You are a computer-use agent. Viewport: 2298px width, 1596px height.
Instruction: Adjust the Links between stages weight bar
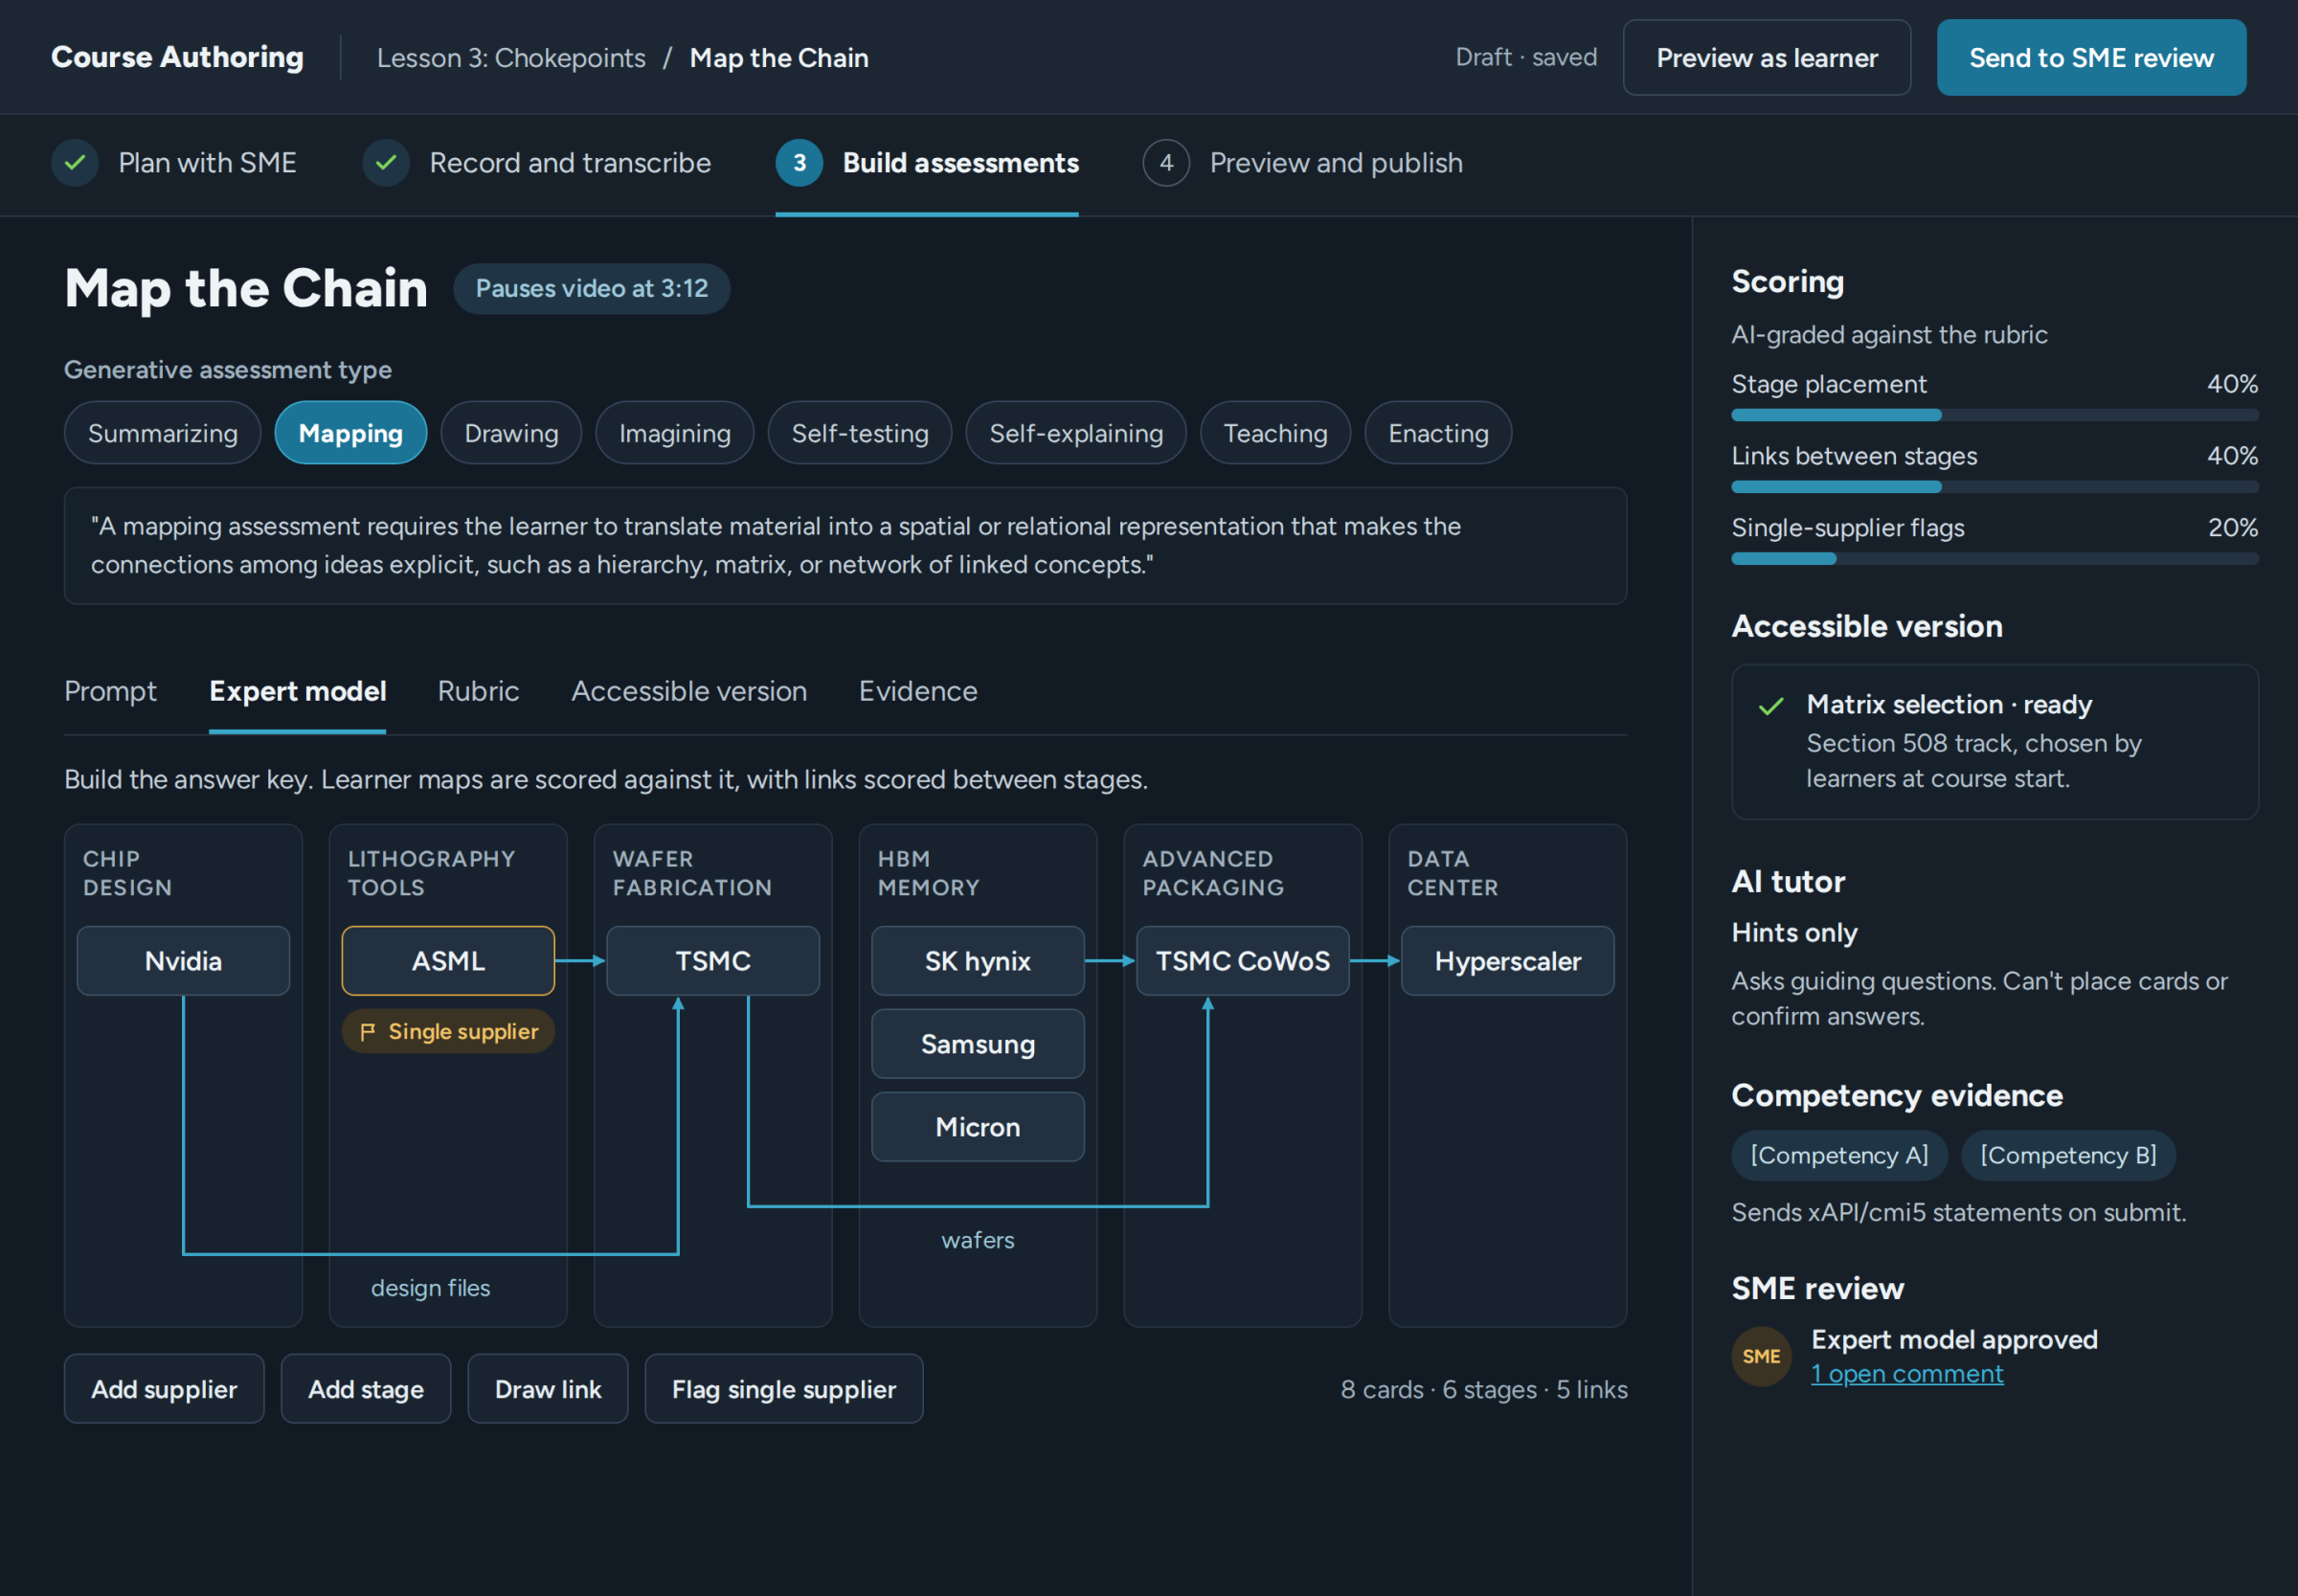click(1994, 487)
